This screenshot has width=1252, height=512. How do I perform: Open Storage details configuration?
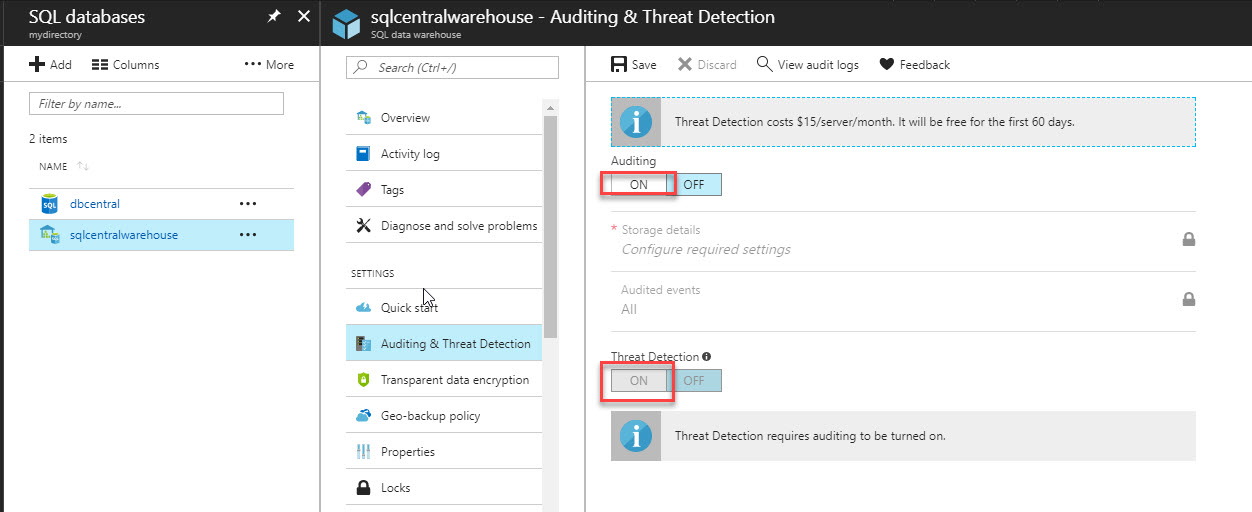pyautogui.click(x=903, y=240)
